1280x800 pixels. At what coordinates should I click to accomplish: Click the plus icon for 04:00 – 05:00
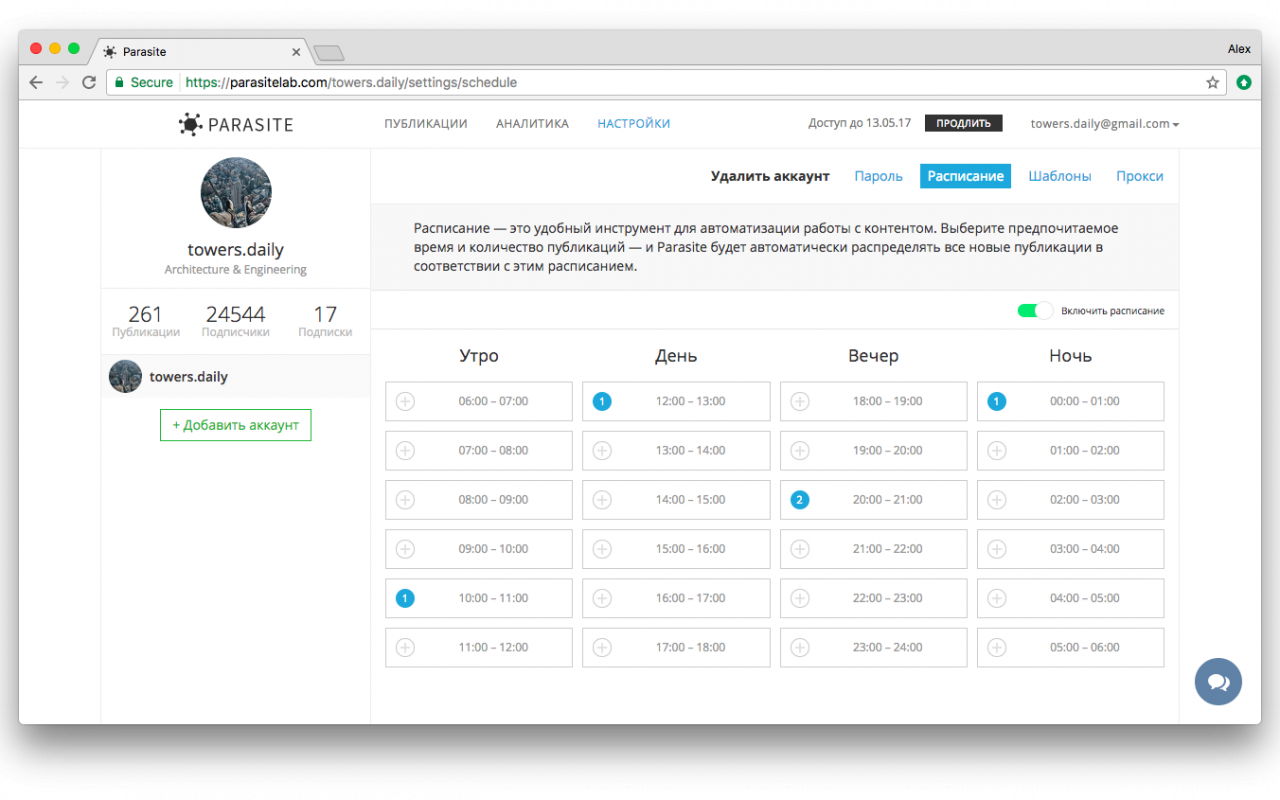tap(997, 598)
